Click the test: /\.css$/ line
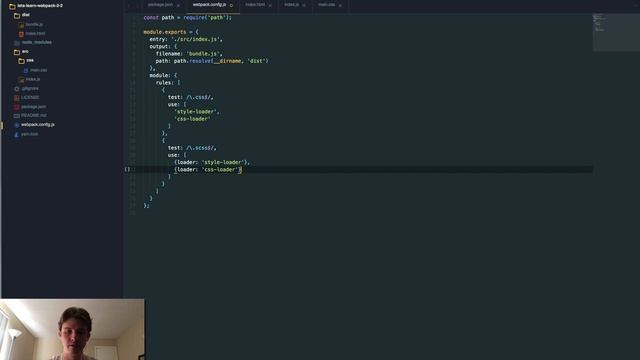 (191, 97)
